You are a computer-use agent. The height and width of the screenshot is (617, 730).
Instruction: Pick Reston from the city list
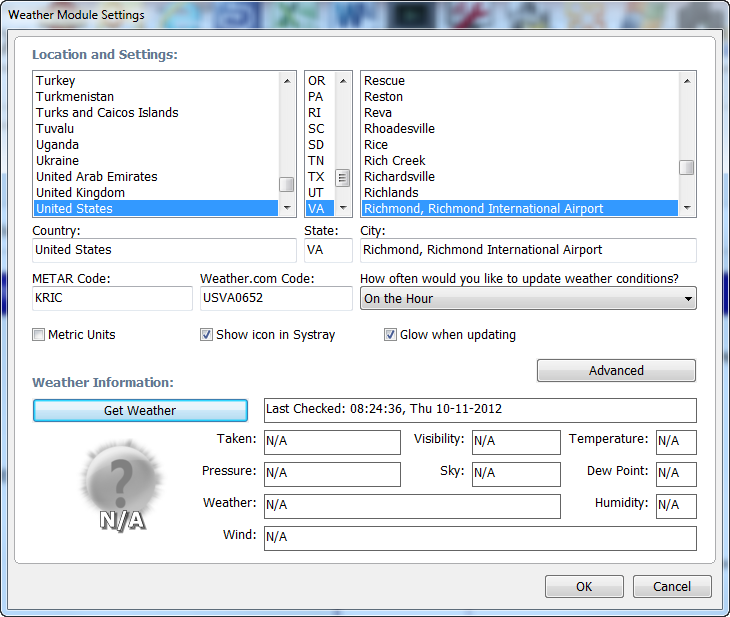[383, 96]
